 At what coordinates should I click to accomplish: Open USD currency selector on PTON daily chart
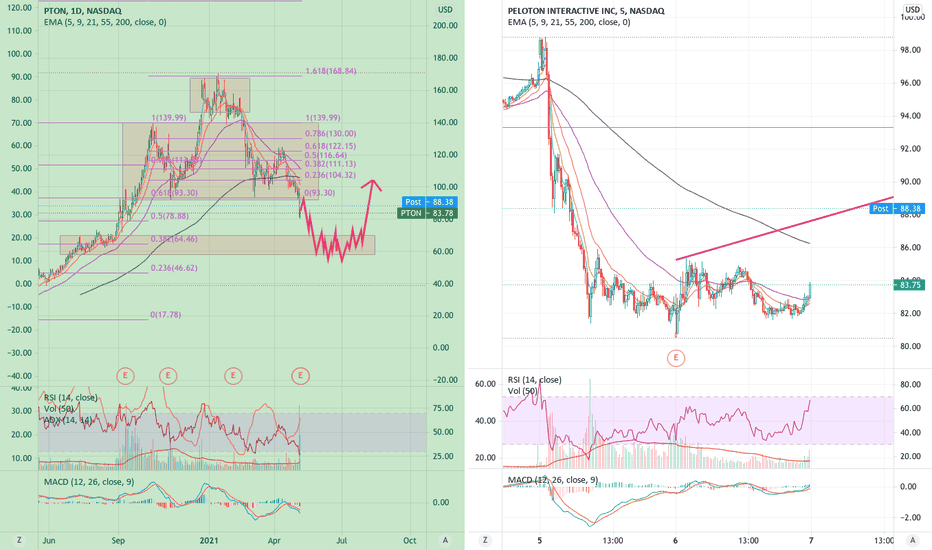(445, 10)
